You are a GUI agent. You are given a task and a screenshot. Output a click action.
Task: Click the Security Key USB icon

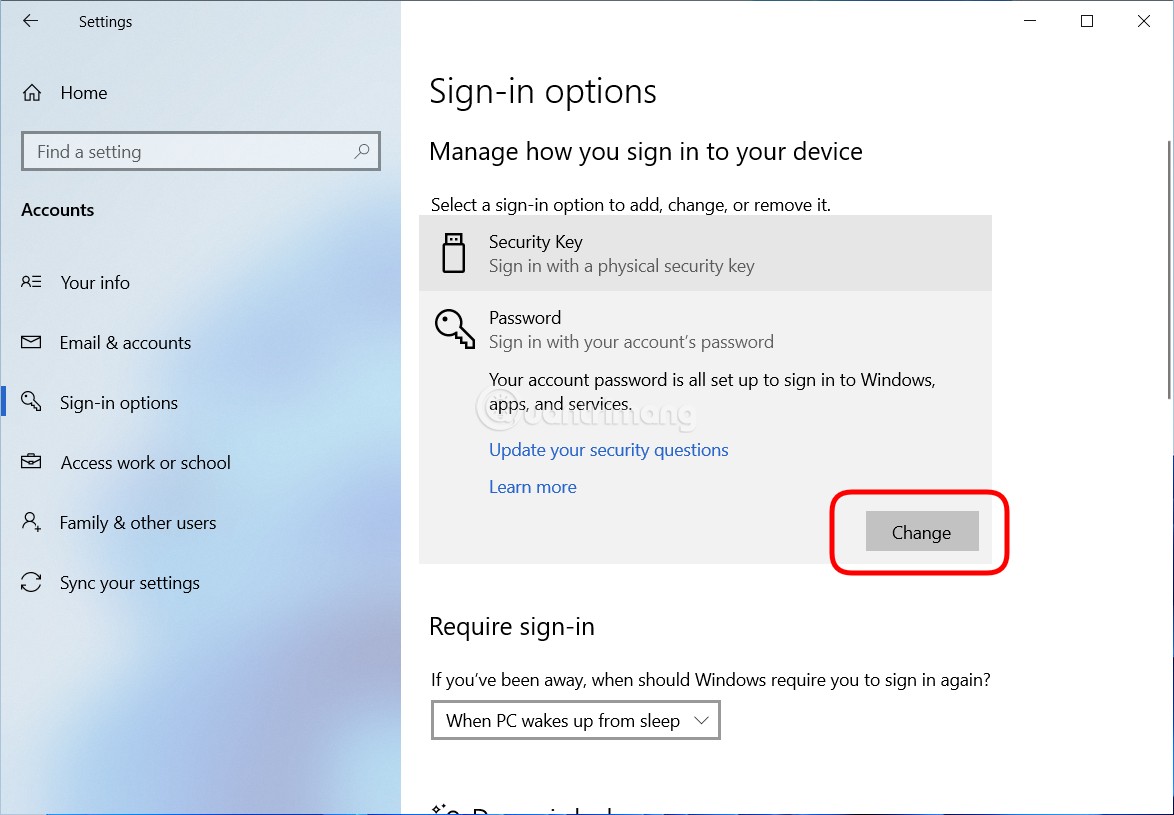point(455,253)
